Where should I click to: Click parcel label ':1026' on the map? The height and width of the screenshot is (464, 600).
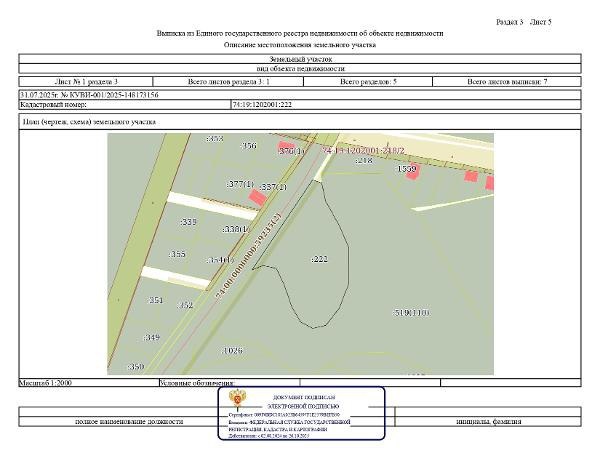(232, 350)
